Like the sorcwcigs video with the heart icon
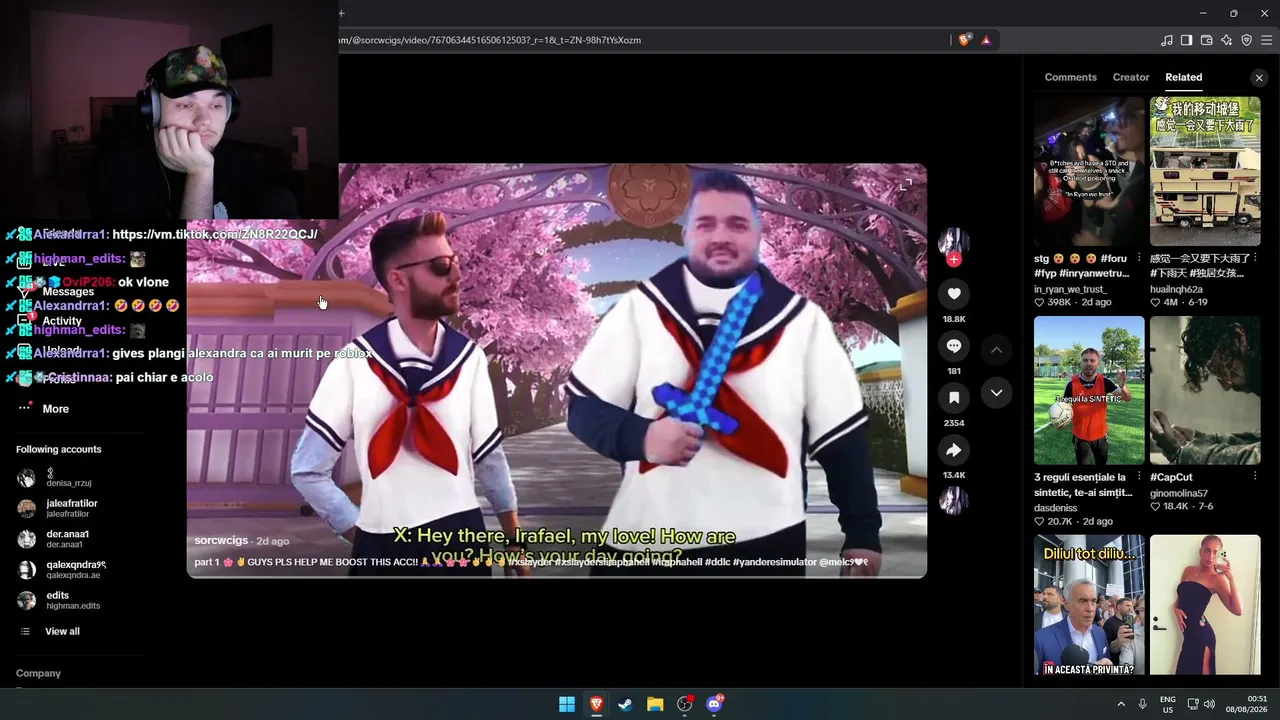The image size is (1280, 720). pyautogui.click(x=954, y=294)
